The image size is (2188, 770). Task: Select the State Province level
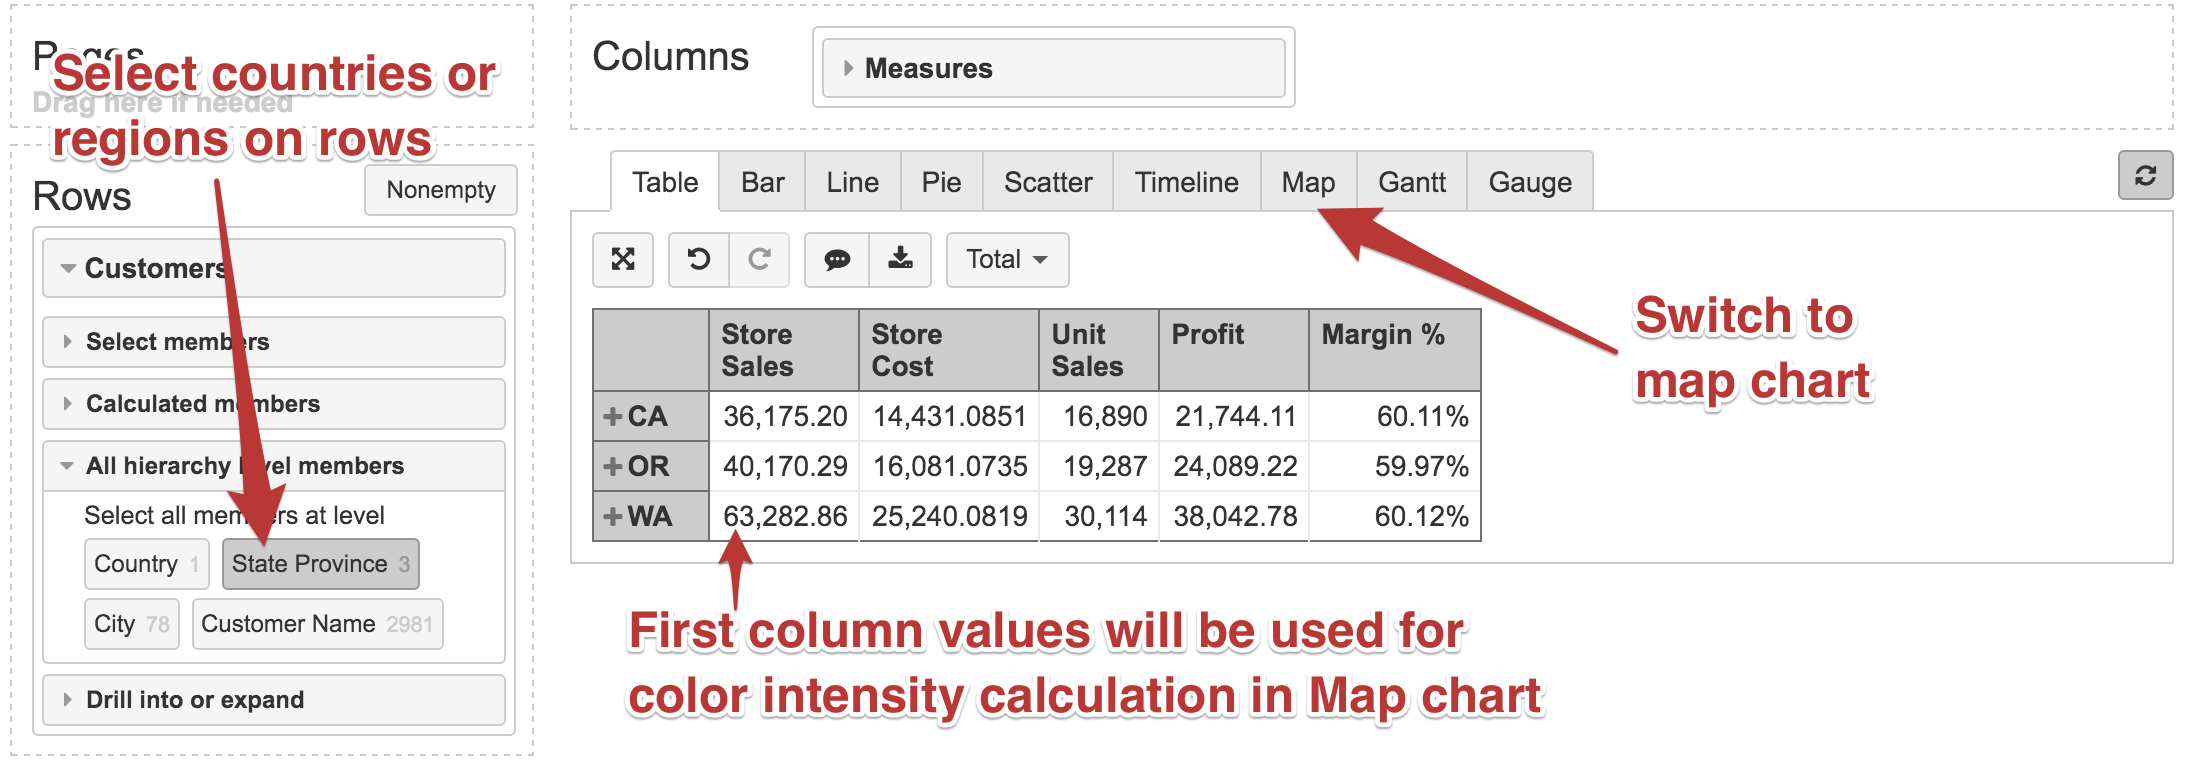(x=321, y=564)
